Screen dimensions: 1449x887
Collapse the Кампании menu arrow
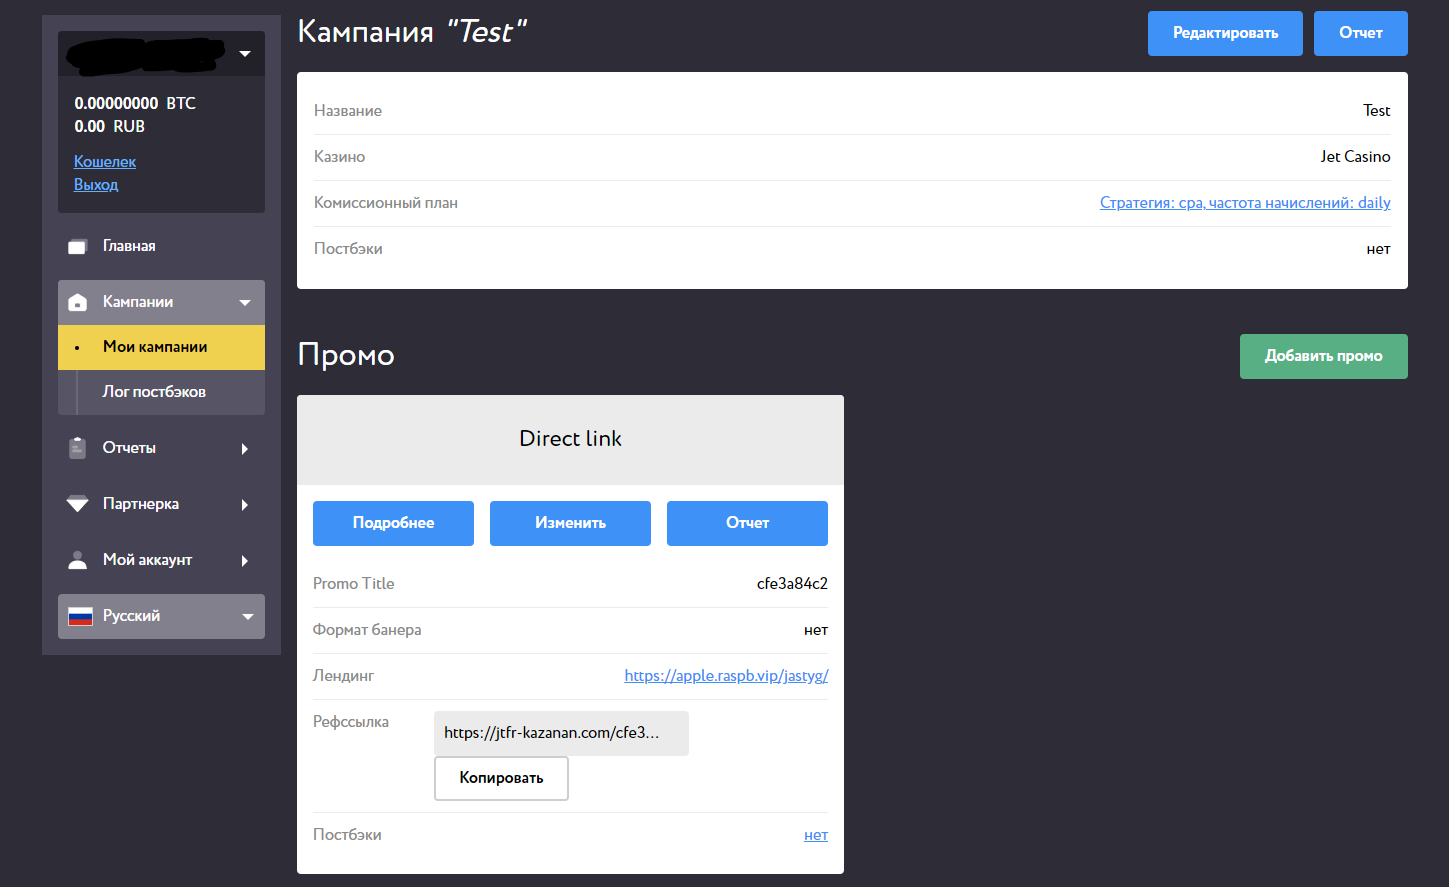click(245, 302)
